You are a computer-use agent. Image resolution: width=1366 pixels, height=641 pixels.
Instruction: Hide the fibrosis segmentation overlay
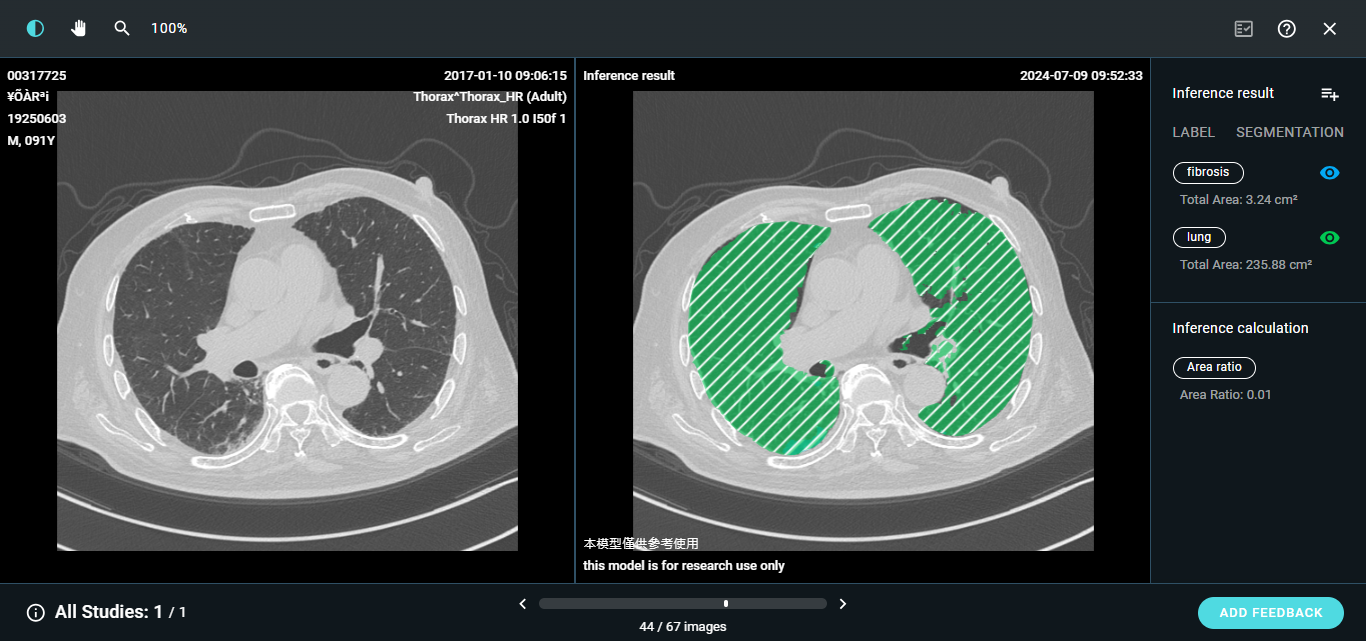1329,173
